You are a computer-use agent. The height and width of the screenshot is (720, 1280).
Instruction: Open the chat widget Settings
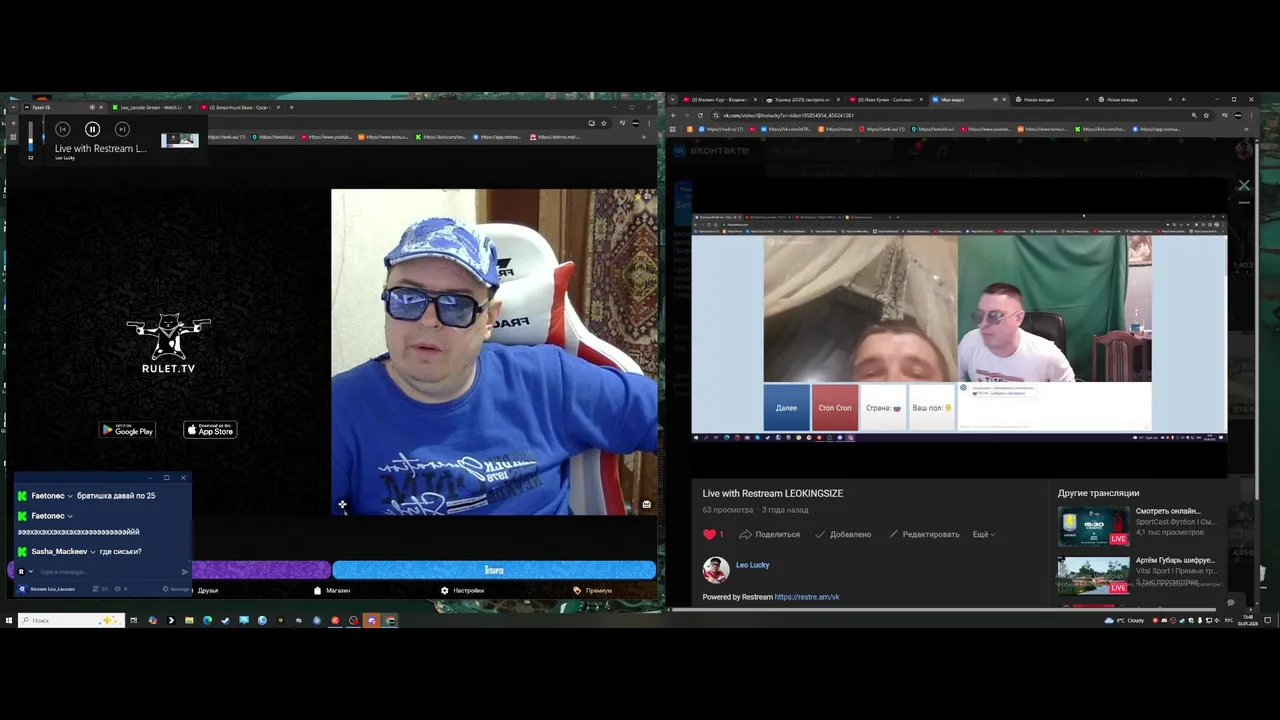point(177,589)
